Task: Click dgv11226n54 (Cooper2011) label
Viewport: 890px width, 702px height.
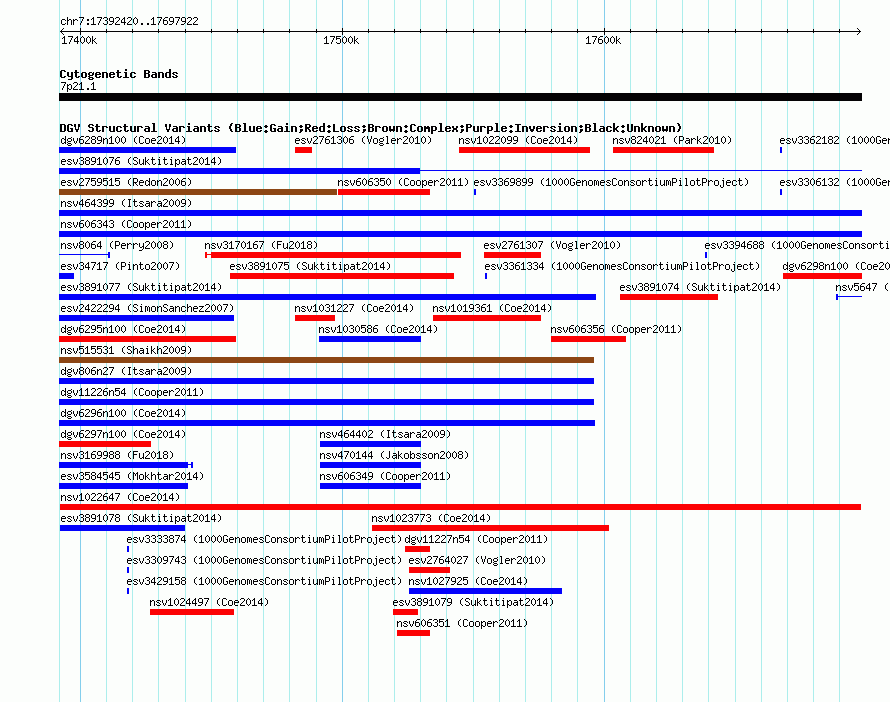Action: (132, 392)
